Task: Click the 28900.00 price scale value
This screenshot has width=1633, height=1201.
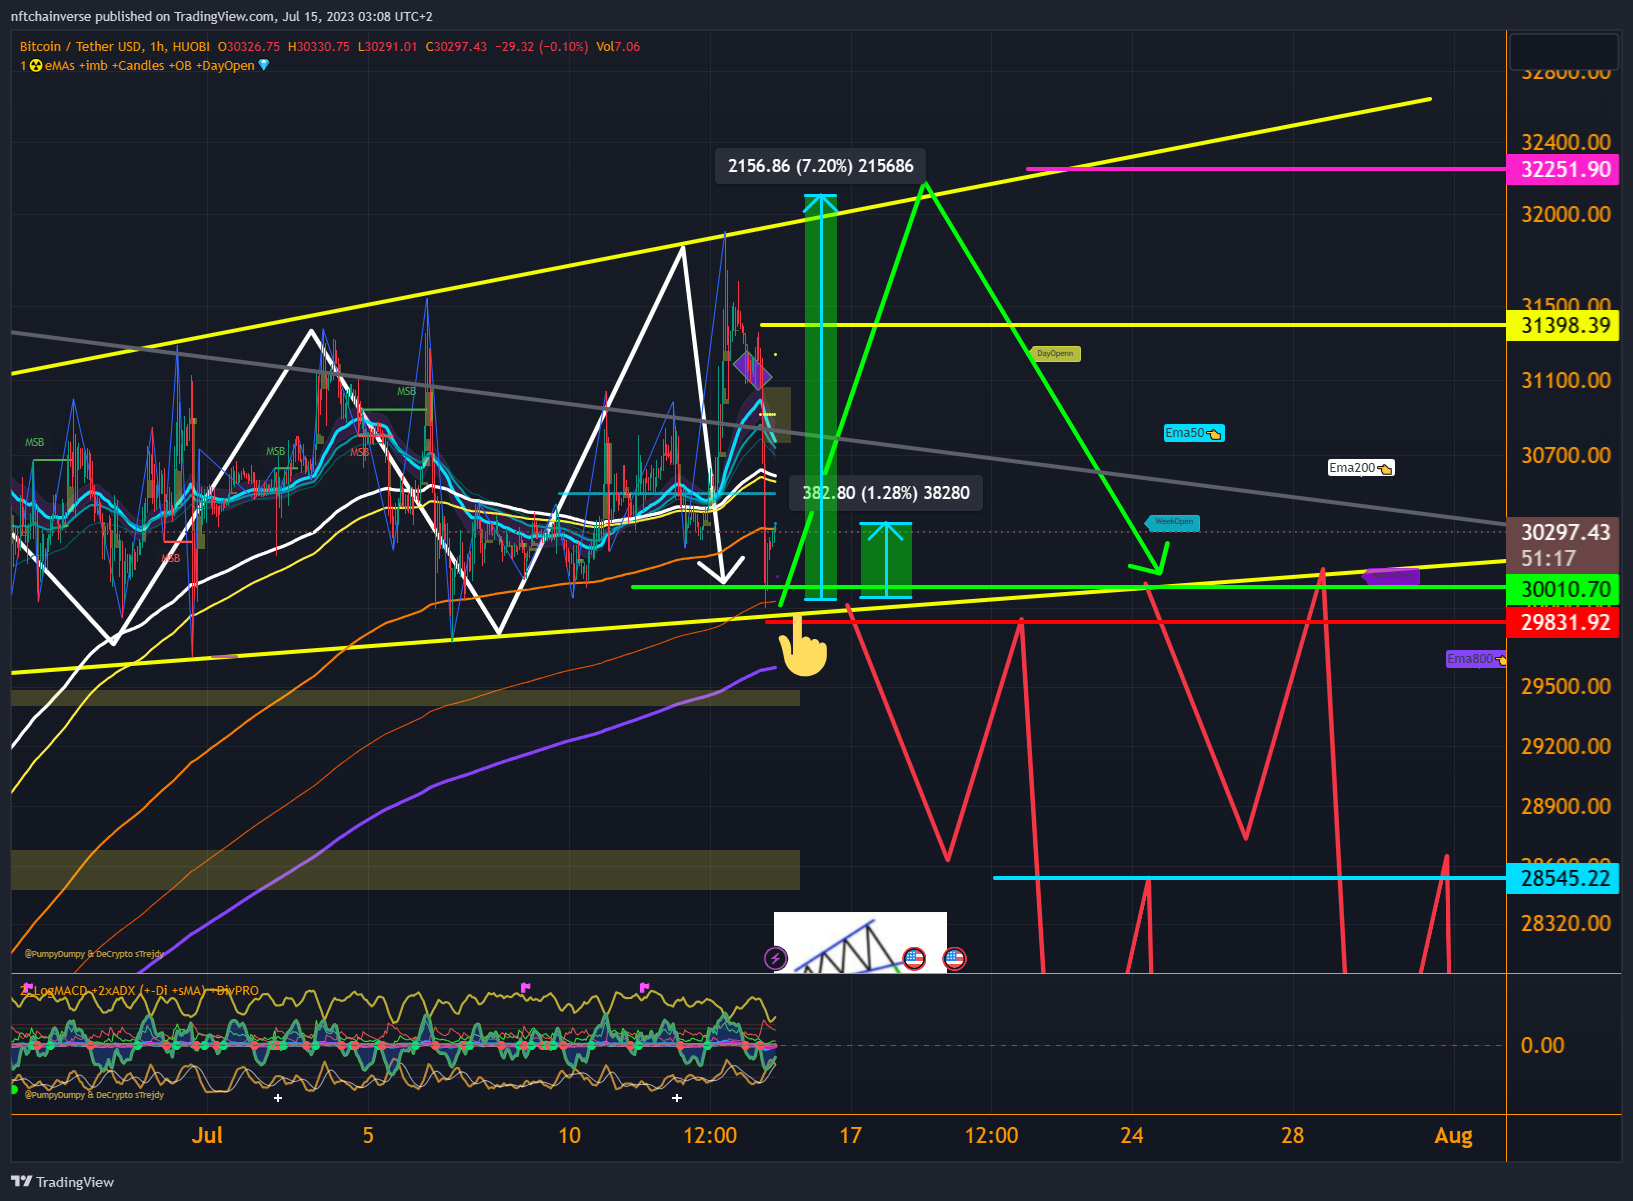Action: pyautogui.click(x=1565, y=806)
